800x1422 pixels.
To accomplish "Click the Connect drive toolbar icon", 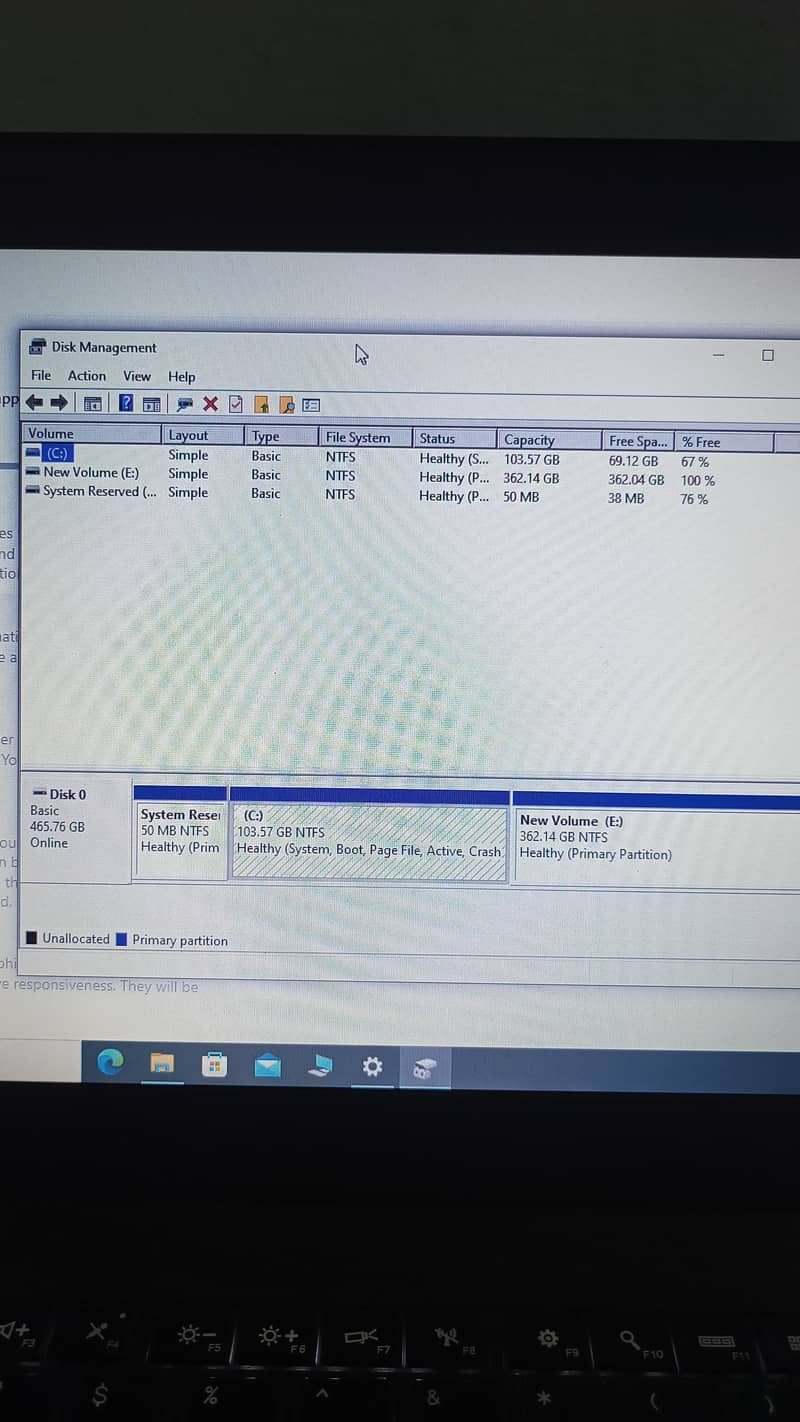I will click(x=184, y=404).
